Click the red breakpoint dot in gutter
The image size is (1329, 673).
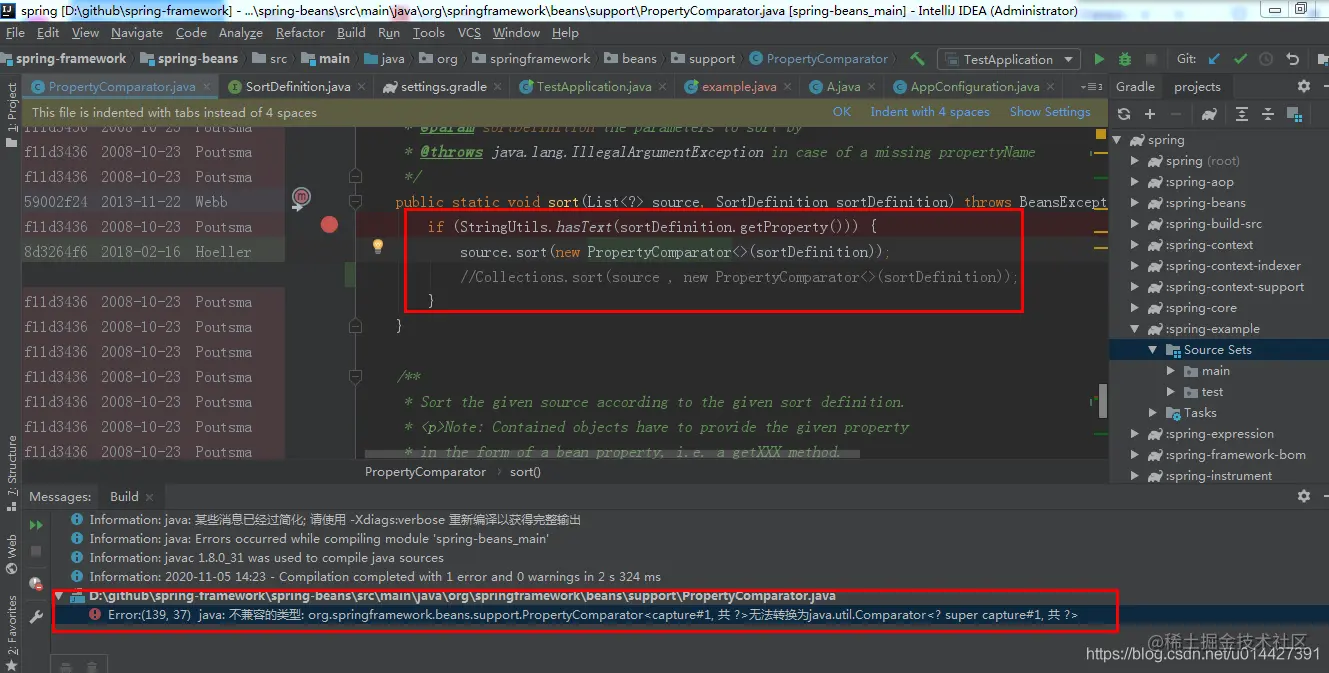(329, 224)
